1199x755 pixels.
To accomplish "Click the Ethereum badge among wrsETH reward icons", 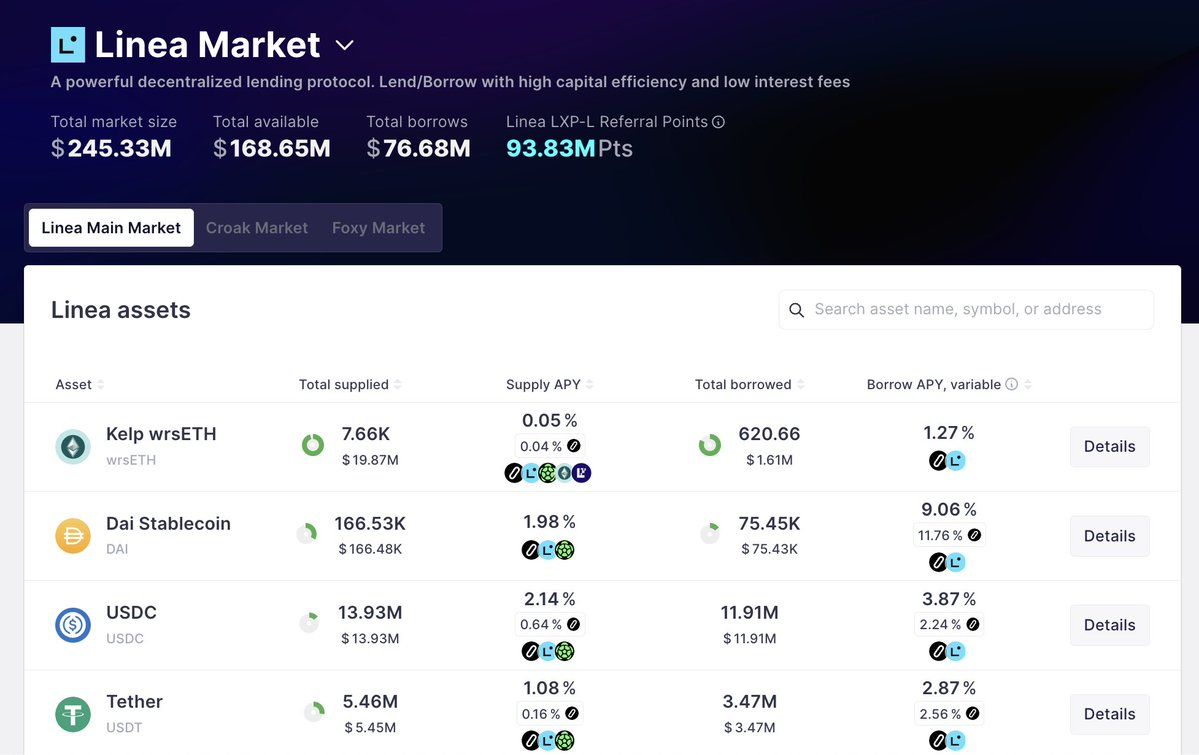I will tap(566, 472).
